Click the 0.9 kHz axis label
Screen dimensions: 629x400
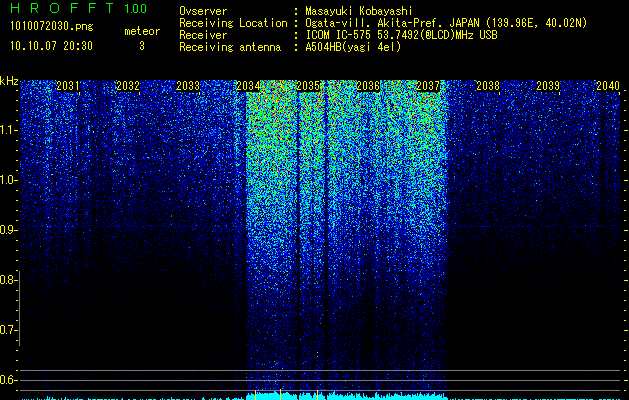click(8, 230)
